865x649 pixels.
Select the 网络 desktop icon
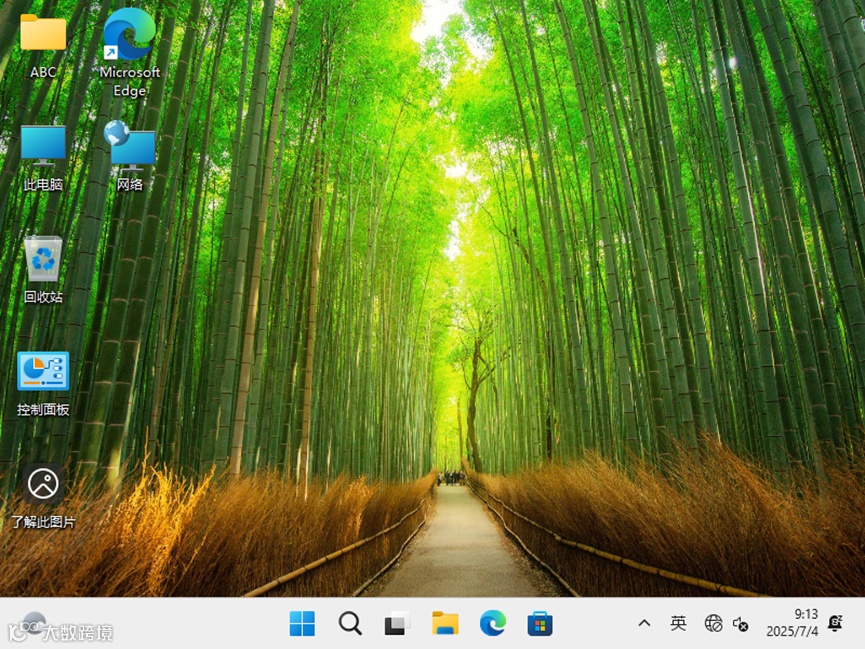coord(130,156)
